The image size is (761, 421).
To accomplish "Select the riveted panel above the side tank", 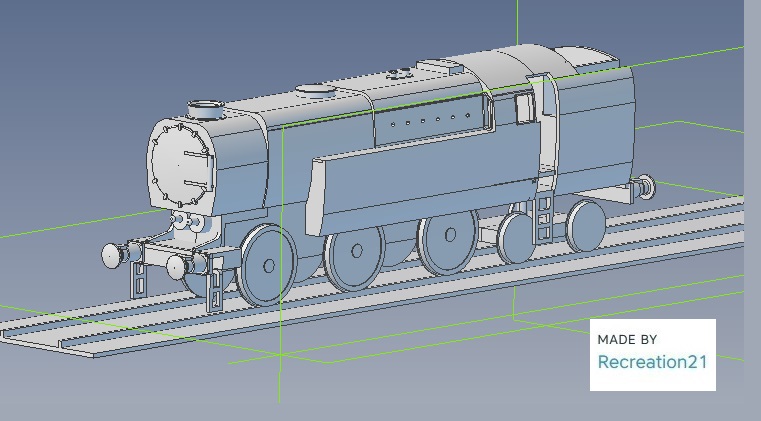I will [x=430, y=122].
